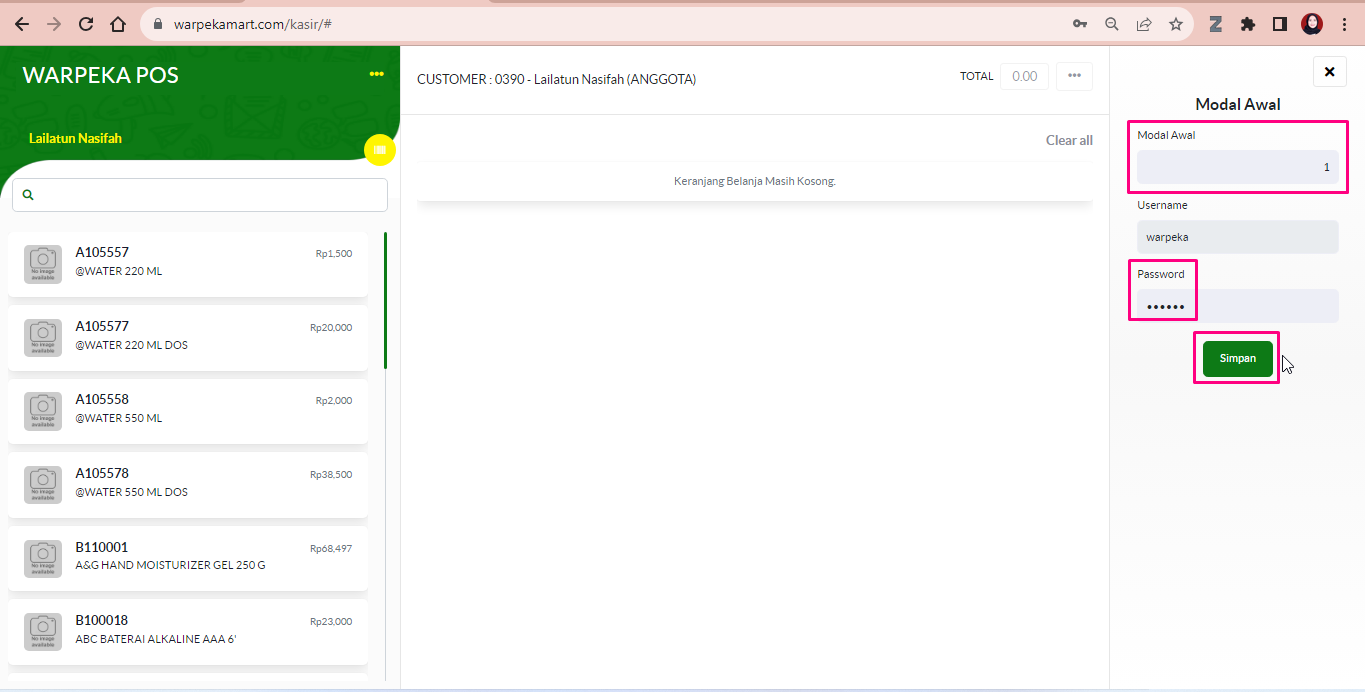Image resolution: width=1365 pixels, height=692 pixels.
Task: Click the Rp68,497 price text
Action: (331, 548)
